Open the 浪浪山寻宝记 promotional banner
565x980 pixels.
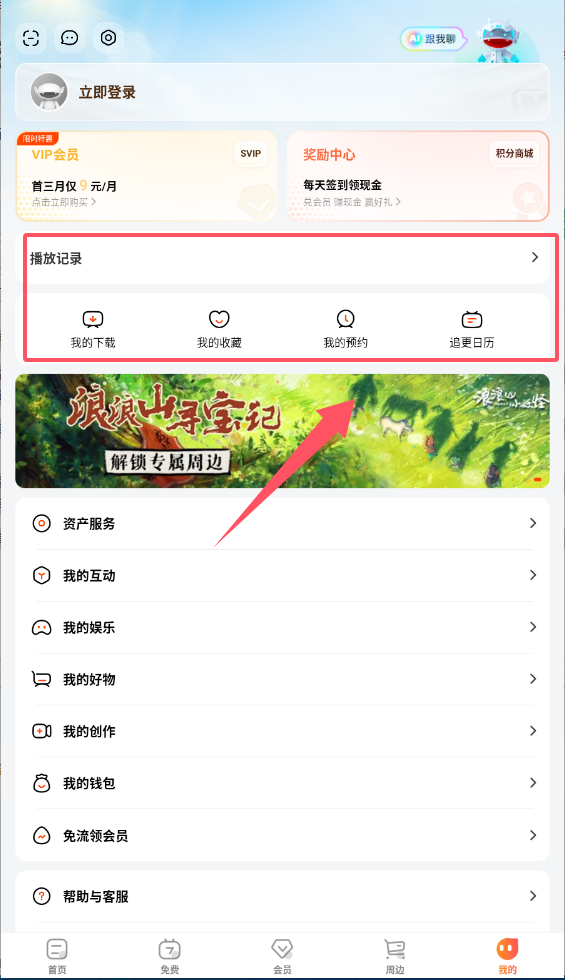[282, 431]
